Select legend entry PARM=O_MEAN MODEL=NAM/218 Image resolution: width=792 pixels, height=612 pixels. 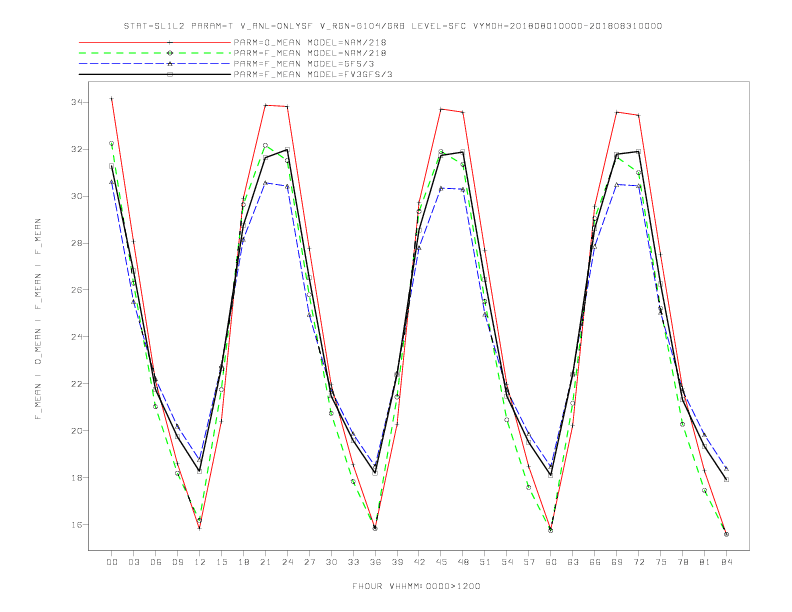click(310, 42)
